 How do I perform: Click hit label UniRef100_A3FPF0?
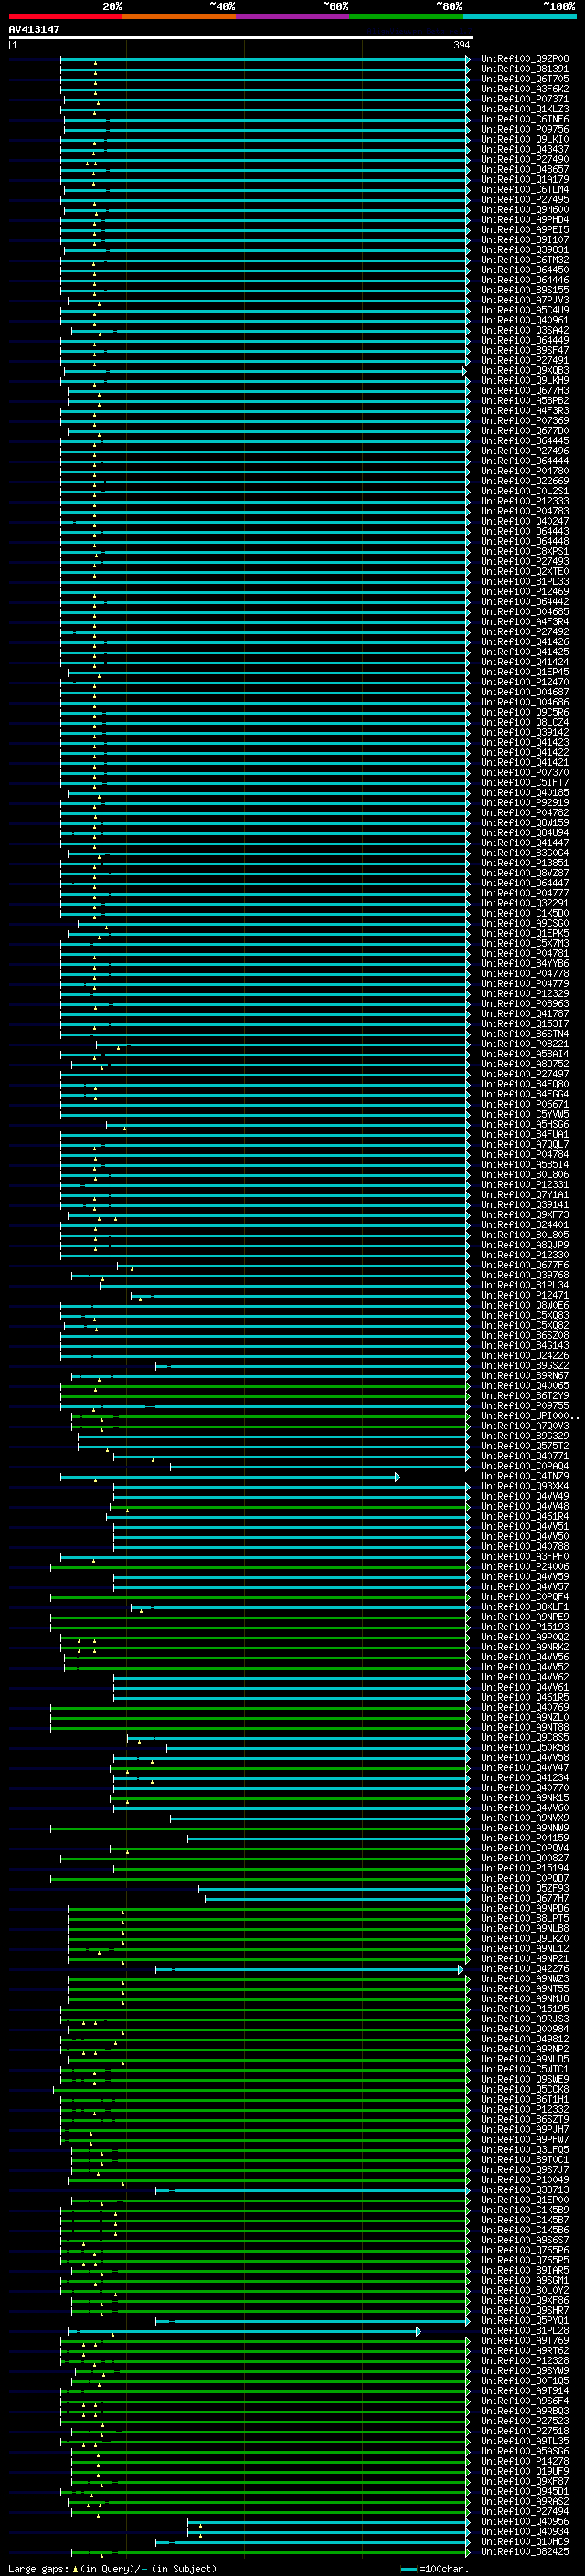[x=524, y=1557]
